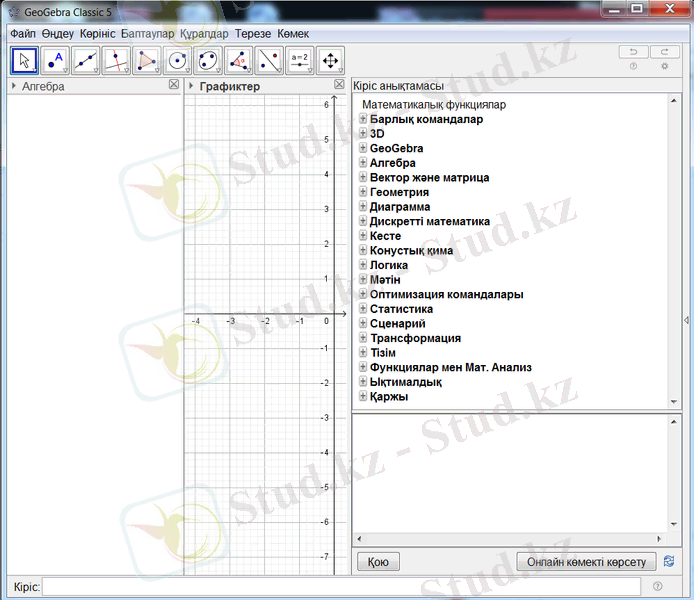Click inside the Кіріс input field
The image size is (694, 600).
tap(341, 587)
